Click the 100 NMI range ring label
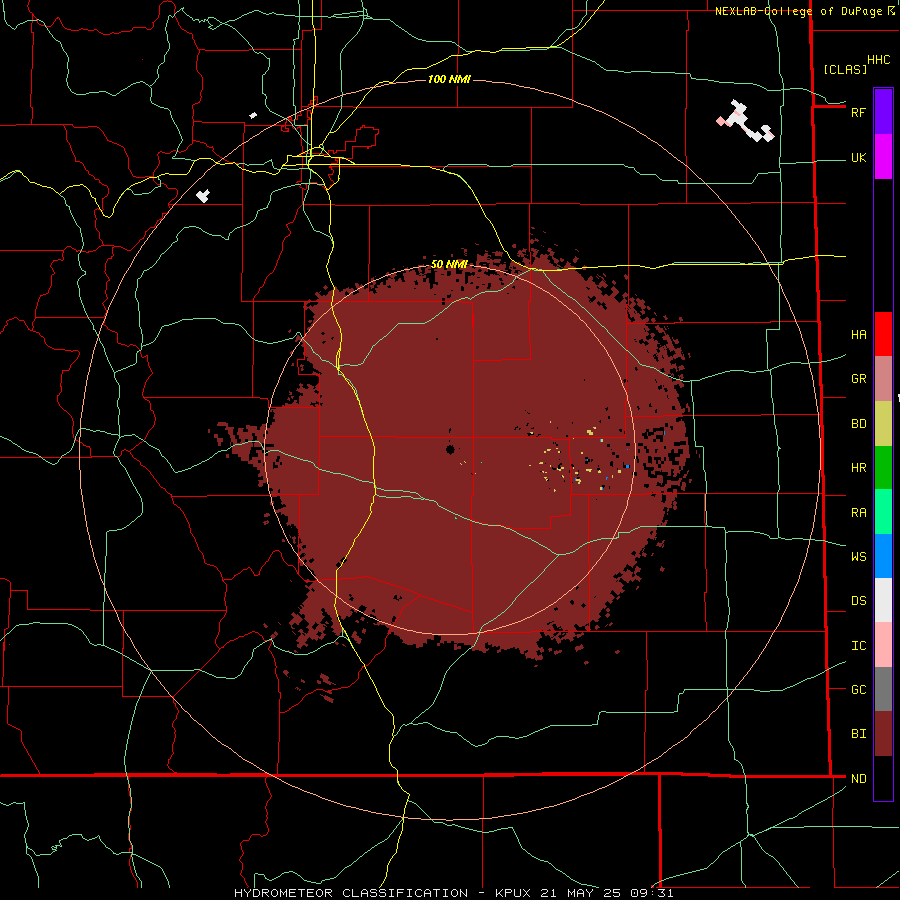The width and height of the screenshot is (900, 900). (449, 79)
